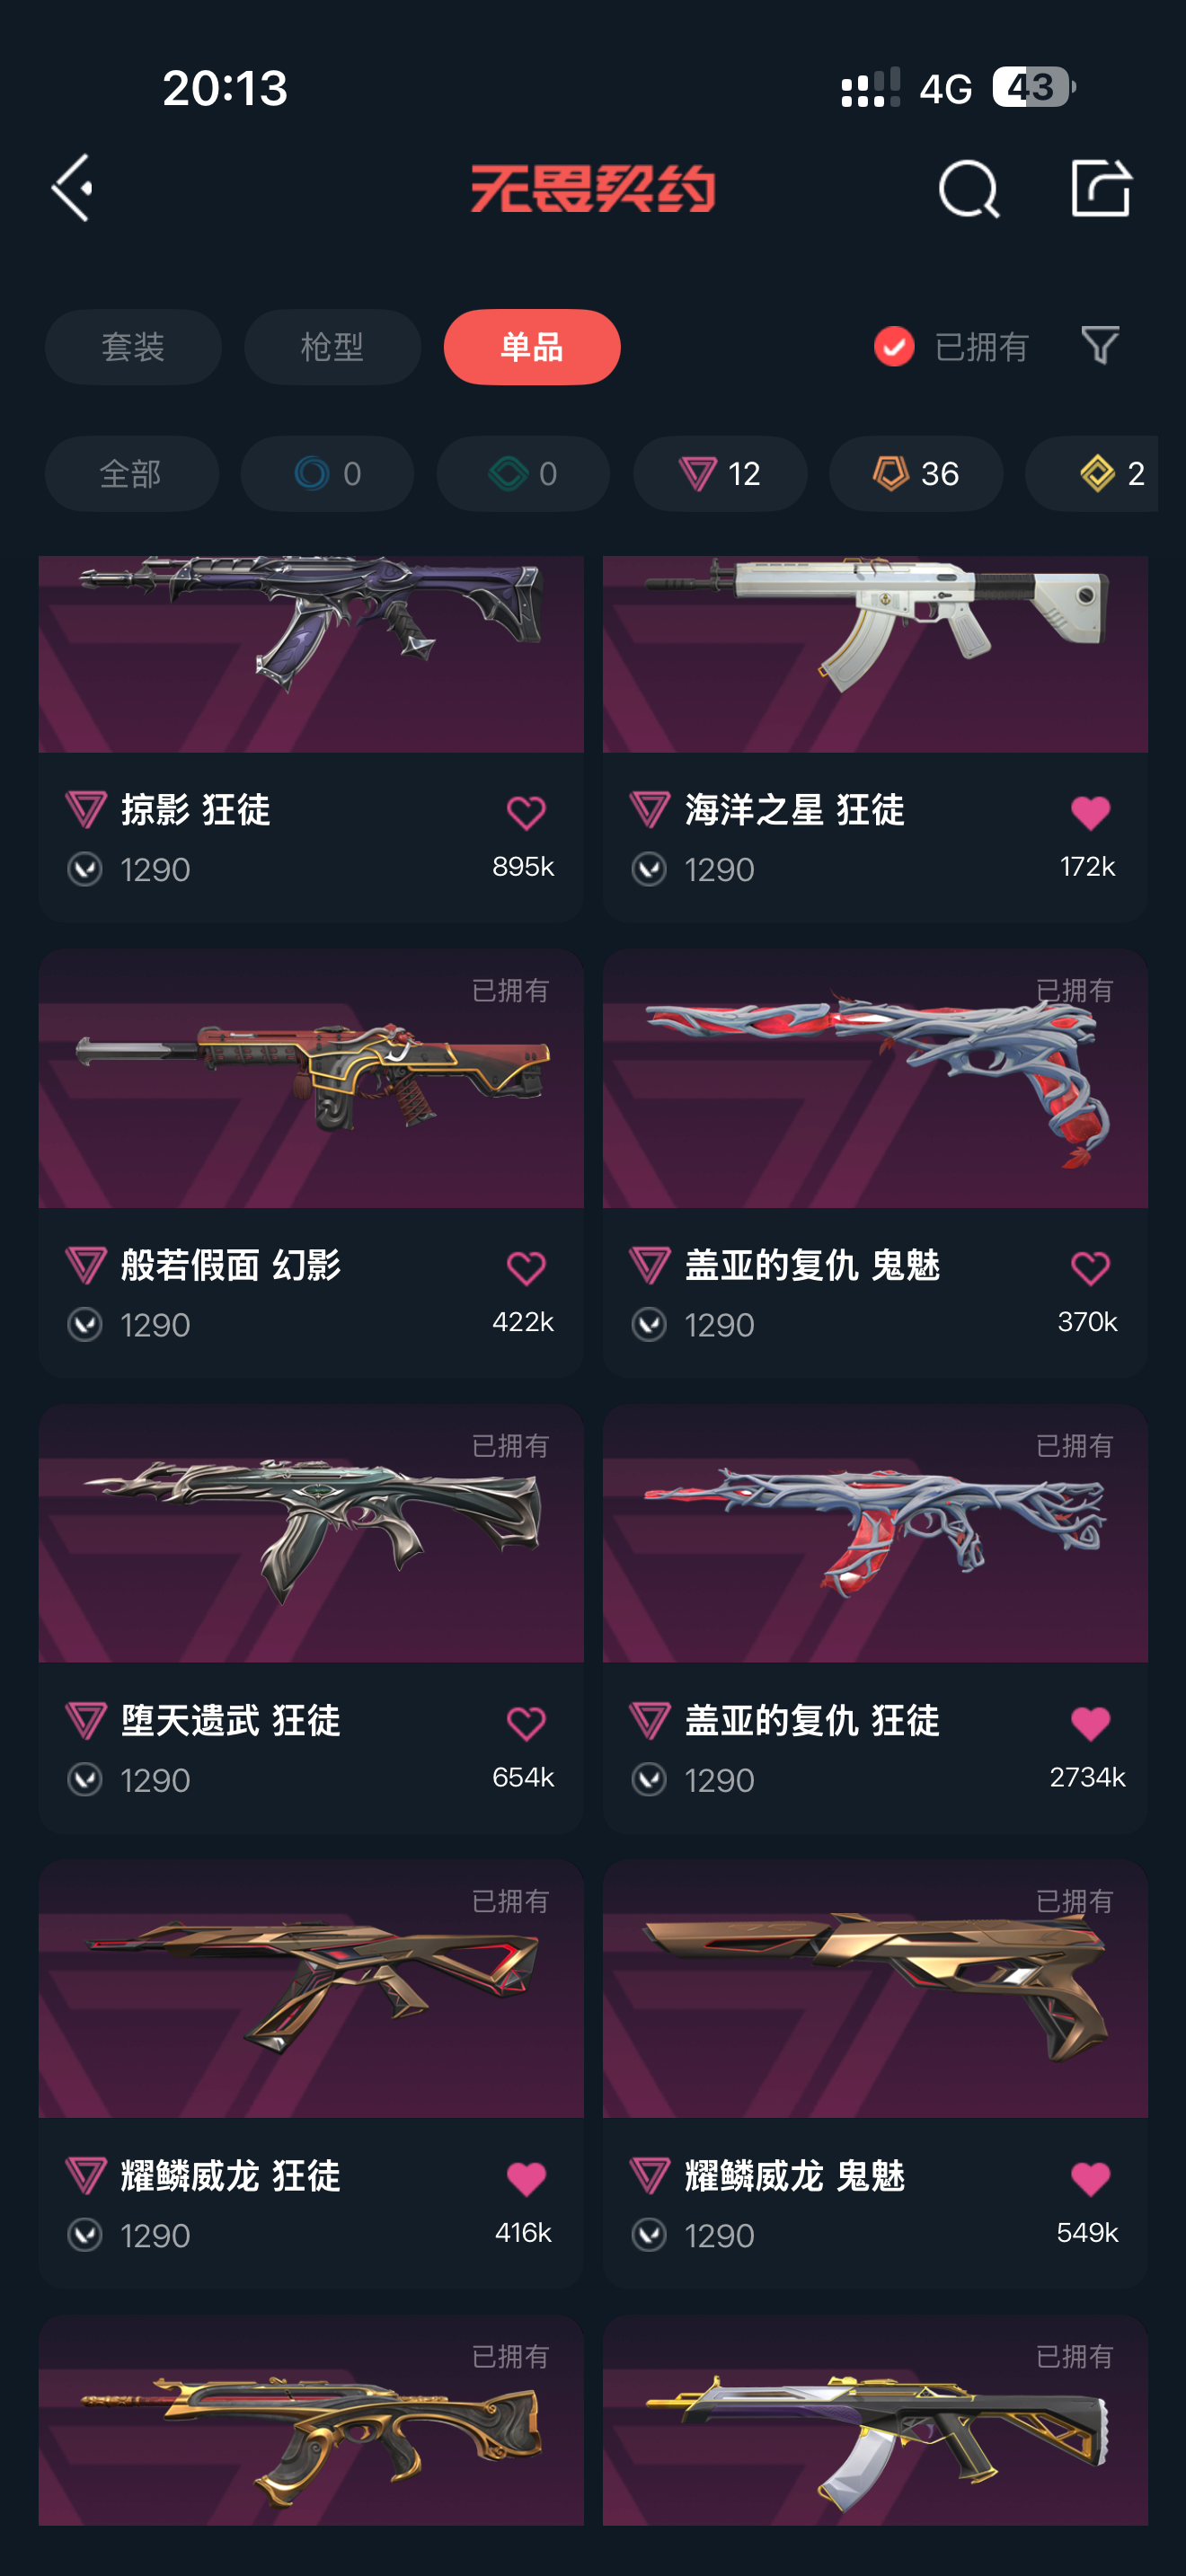Select the 全部 rarity filter
1186x2576 pixels.
[132, 473]
